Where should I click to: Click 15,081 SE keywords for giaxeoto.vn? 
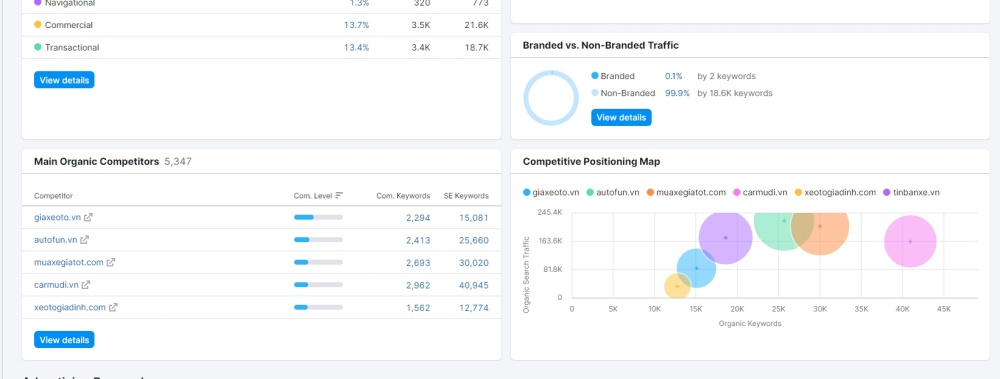(474, 218)
